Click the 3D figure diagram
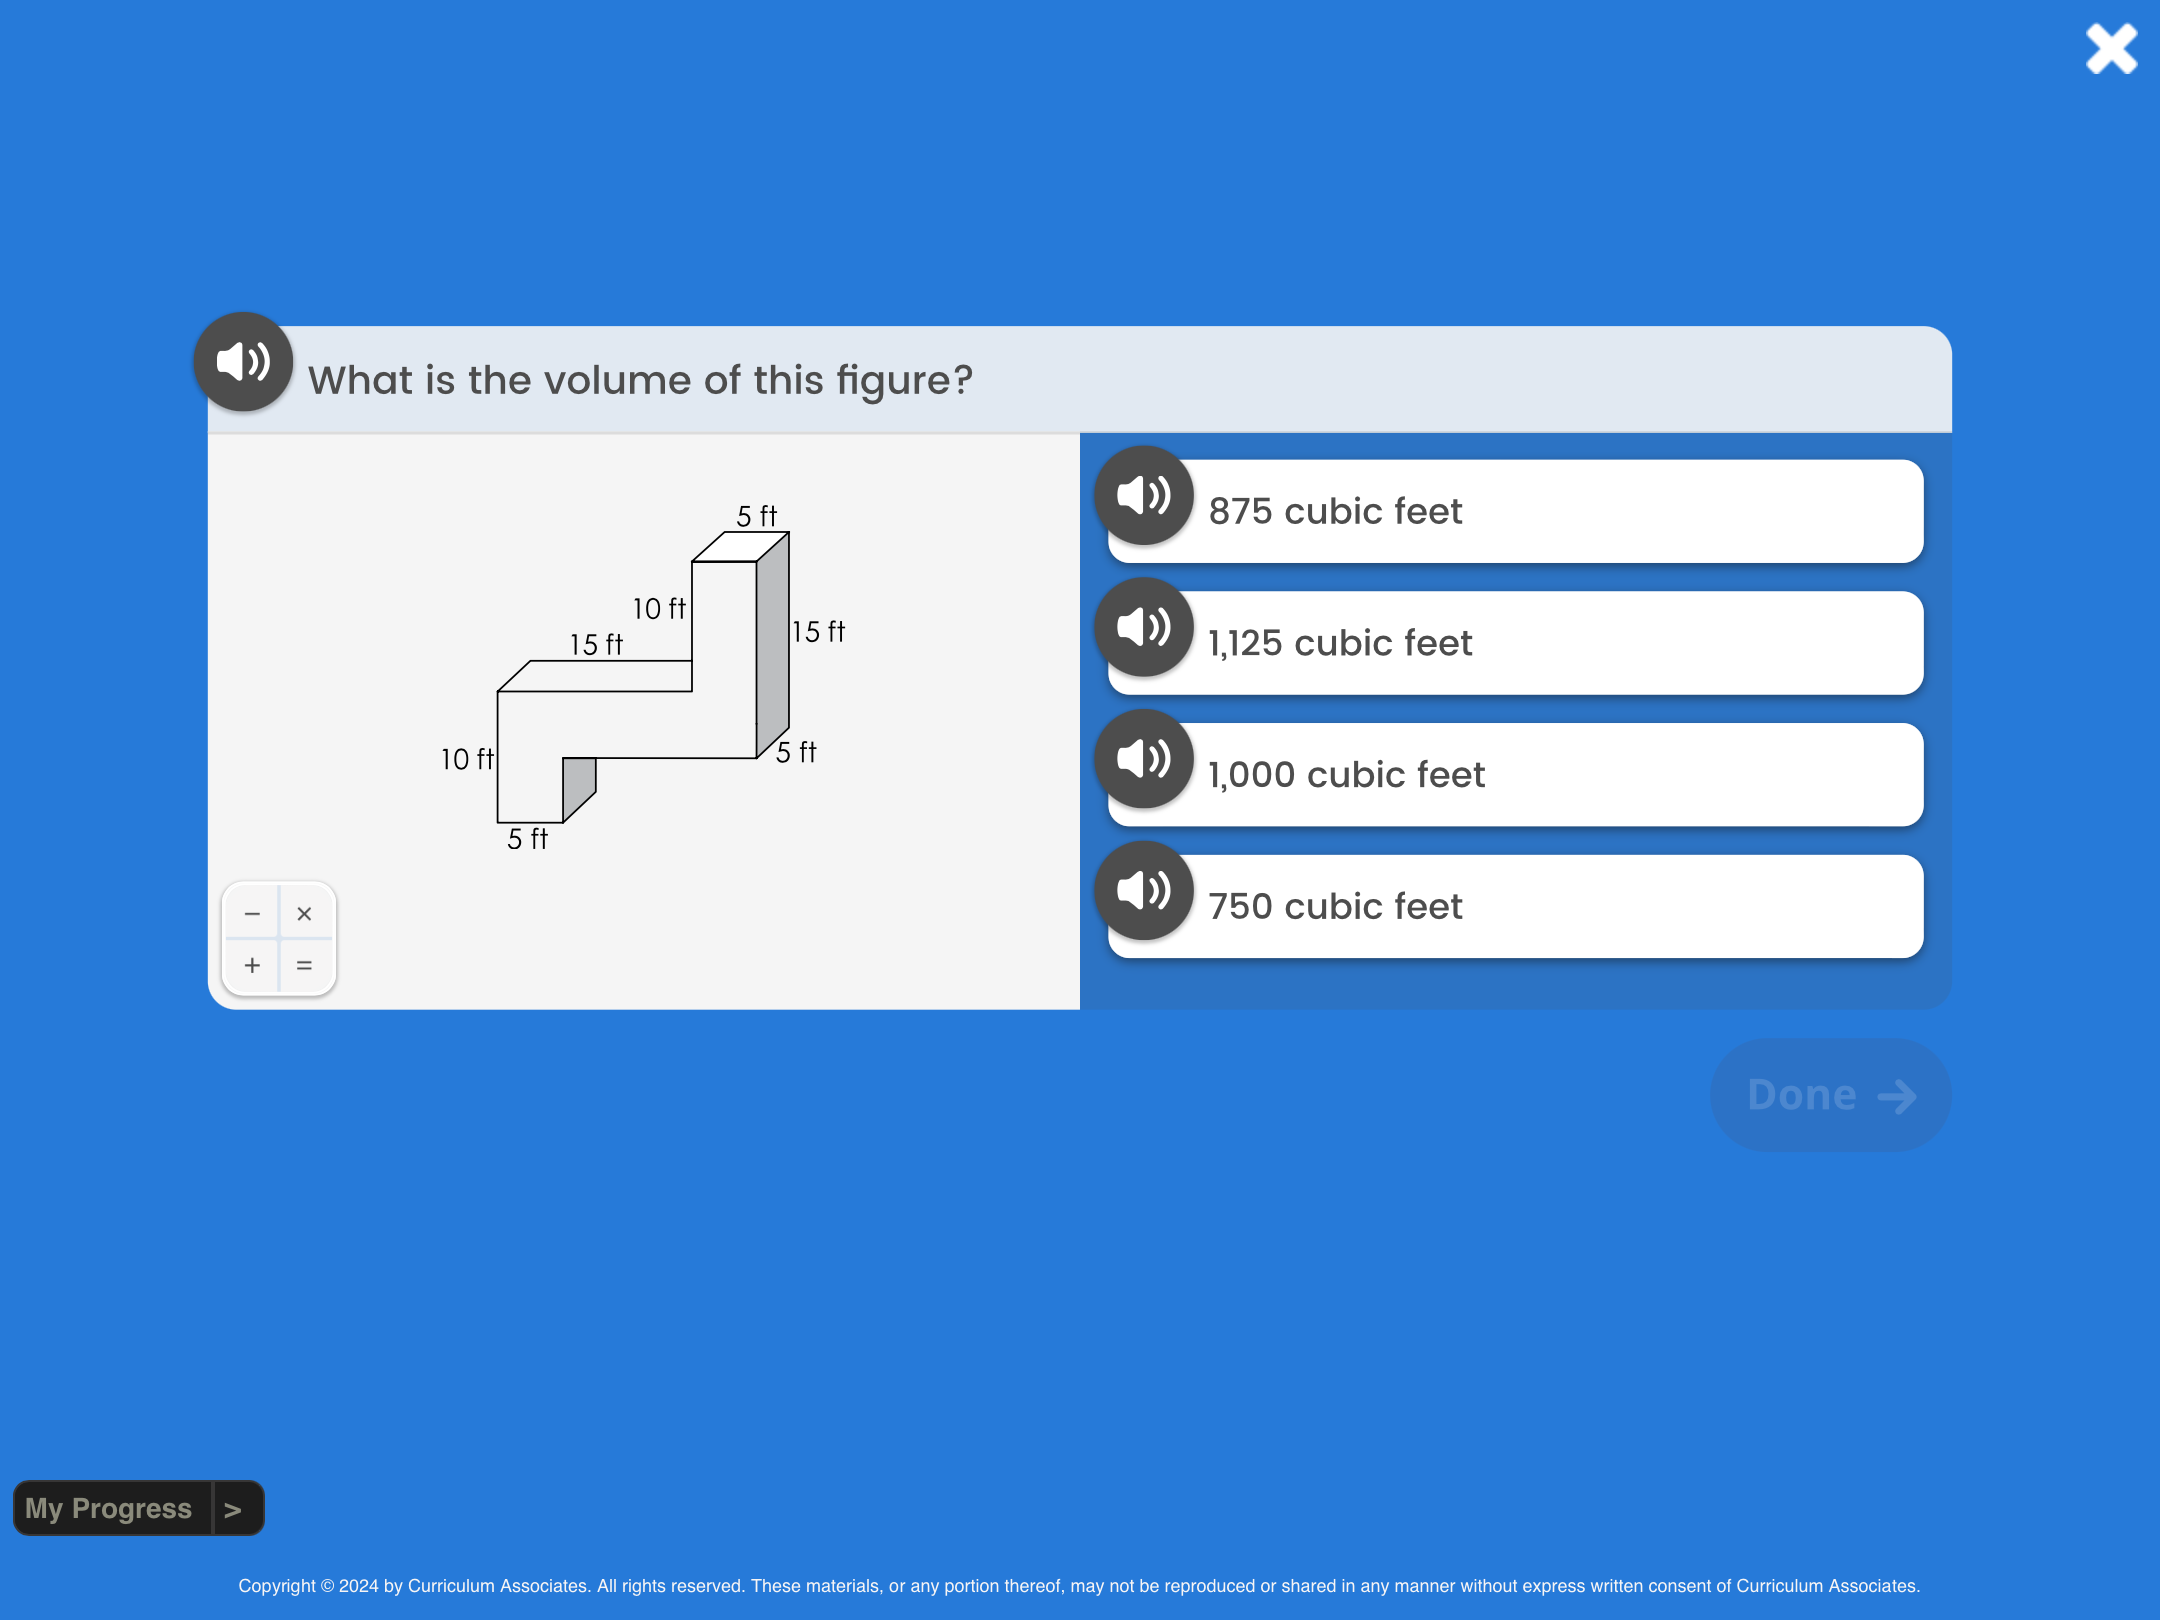Screen dimensions: 2160x1620 tap(644, 677)
